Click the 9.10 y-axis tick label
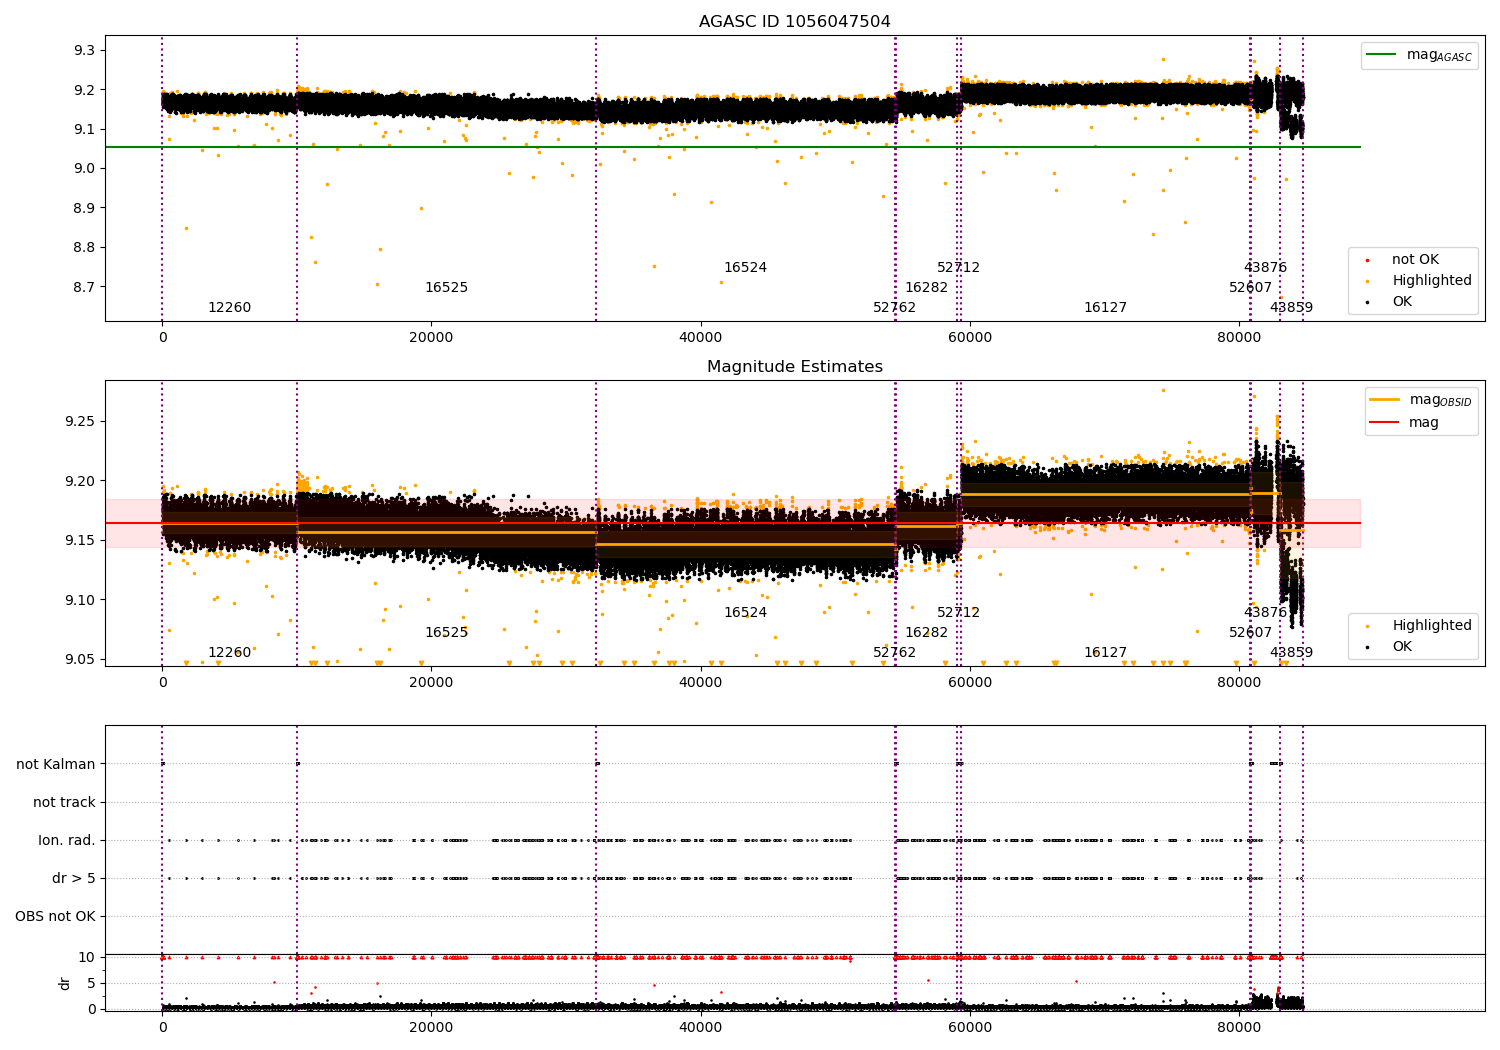 click(x=81, y=600)
